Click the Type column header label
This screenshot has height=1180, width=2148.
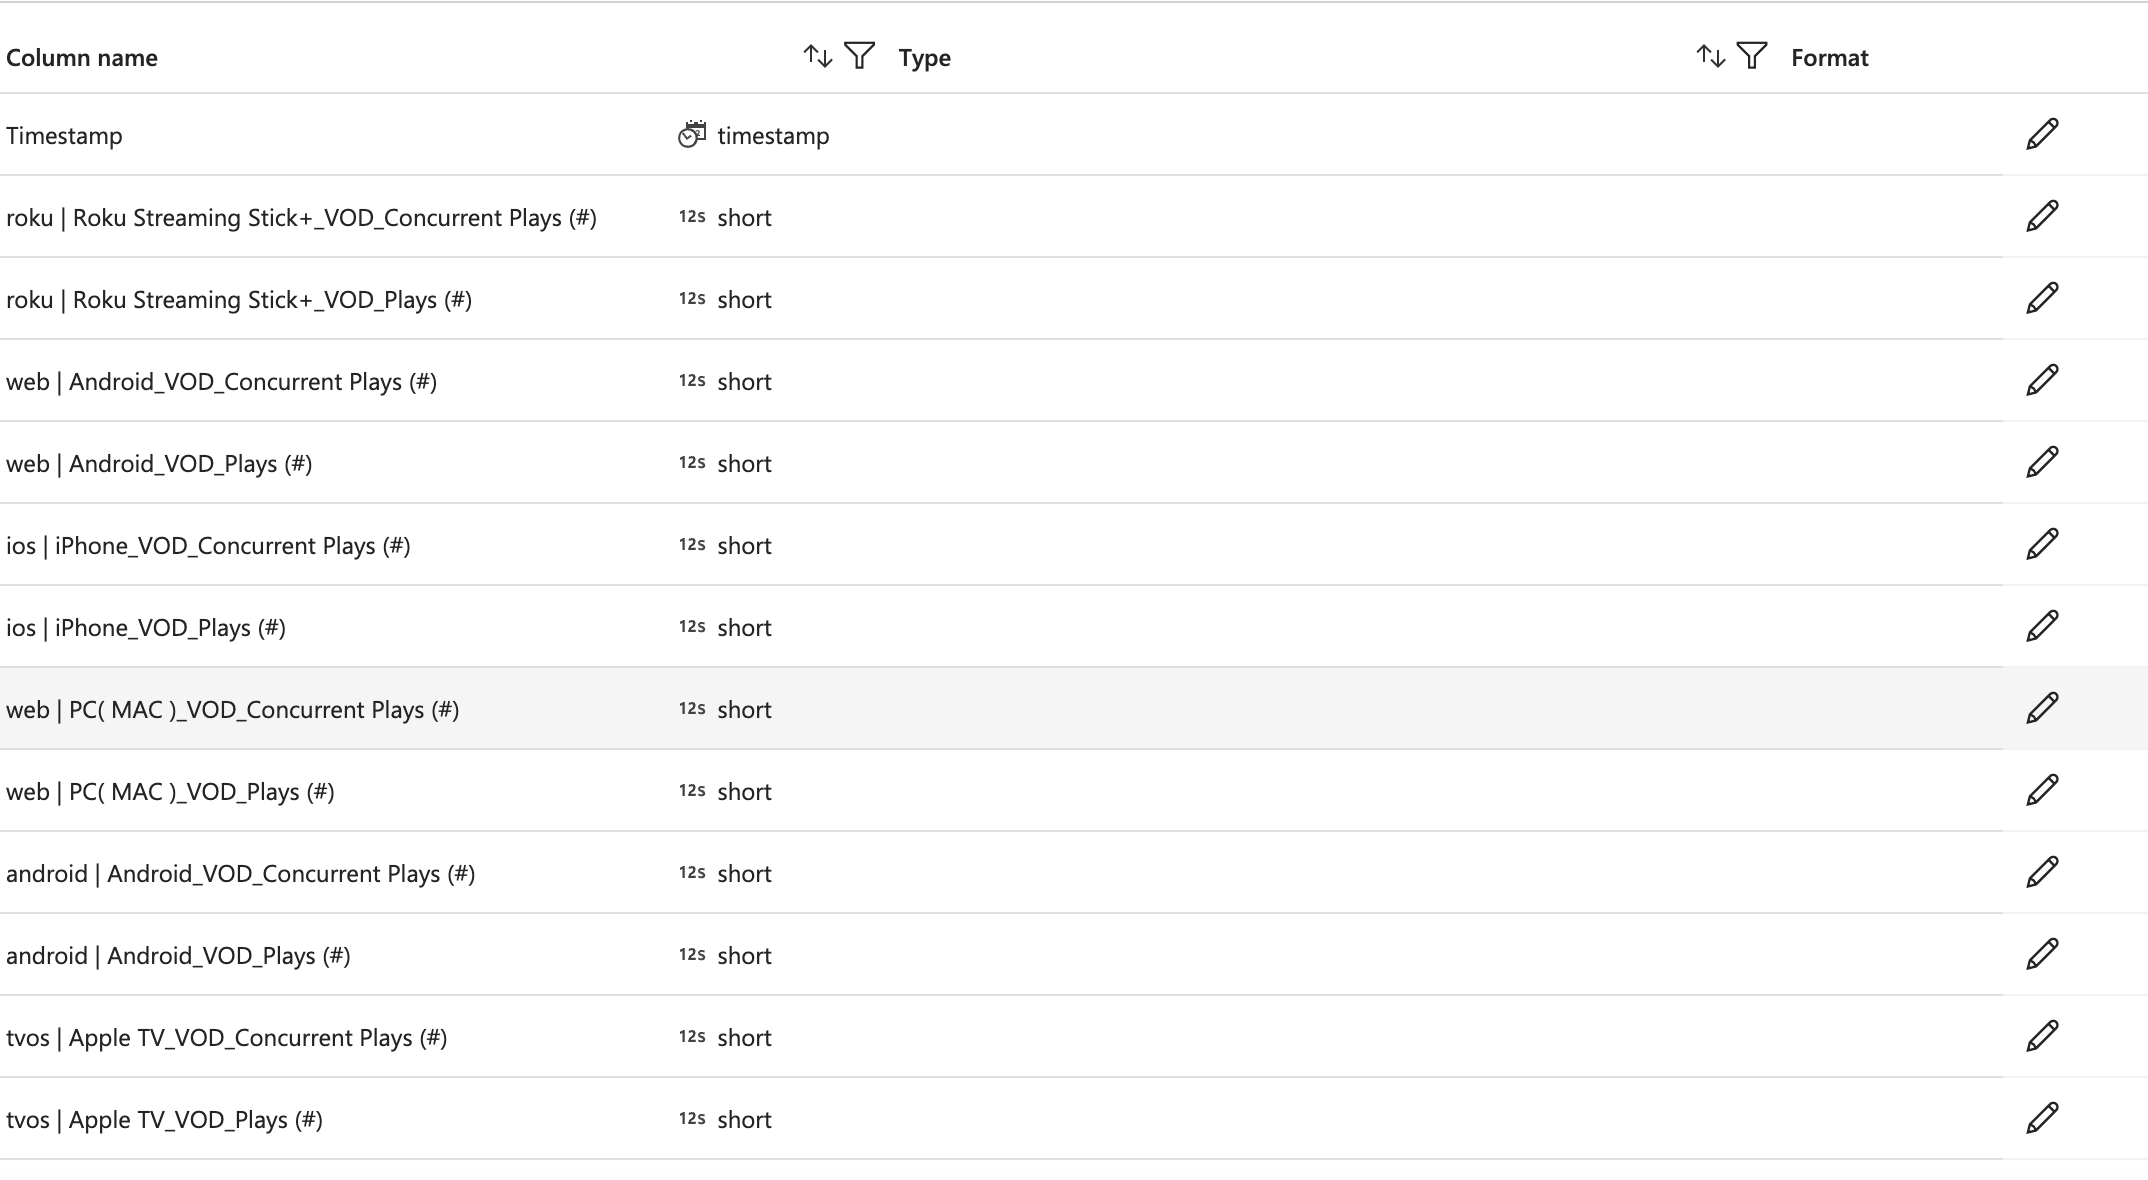[924, 58]
